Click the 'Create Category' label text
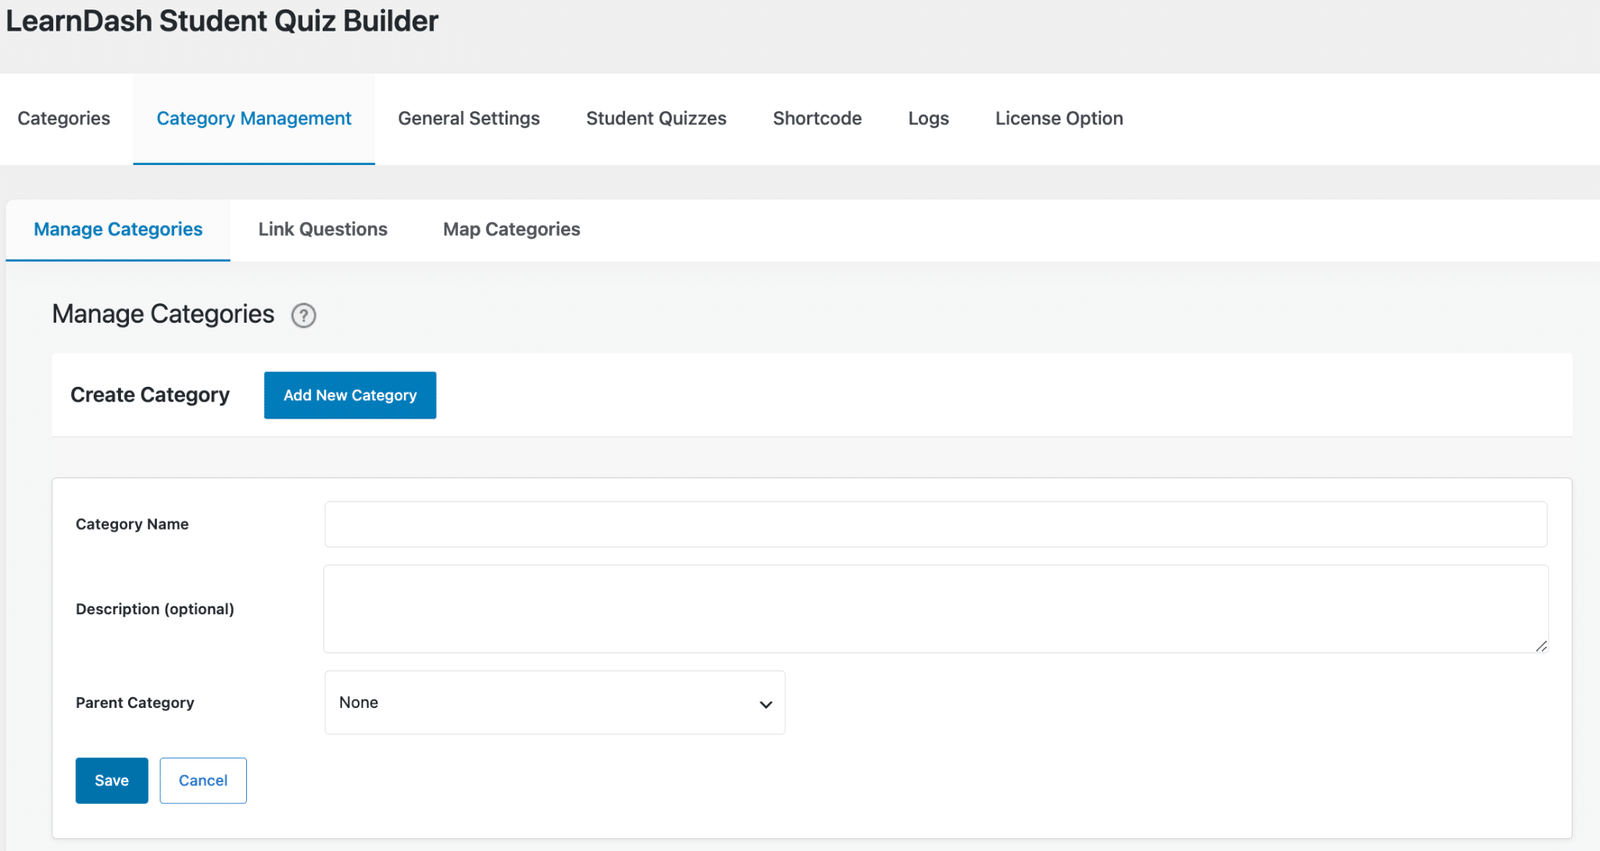 click(x=150, y=395)
